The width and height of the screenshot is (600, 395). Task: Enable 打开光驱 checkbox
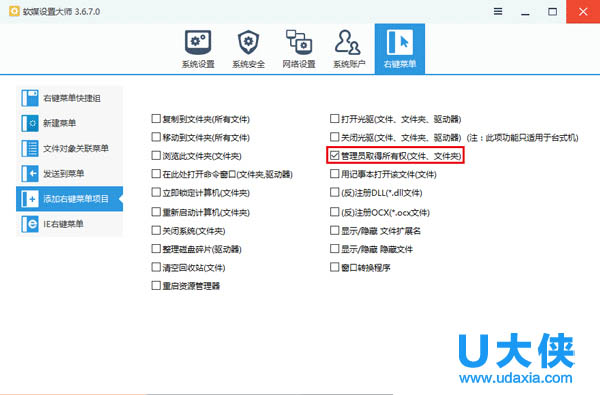point(334,119)
